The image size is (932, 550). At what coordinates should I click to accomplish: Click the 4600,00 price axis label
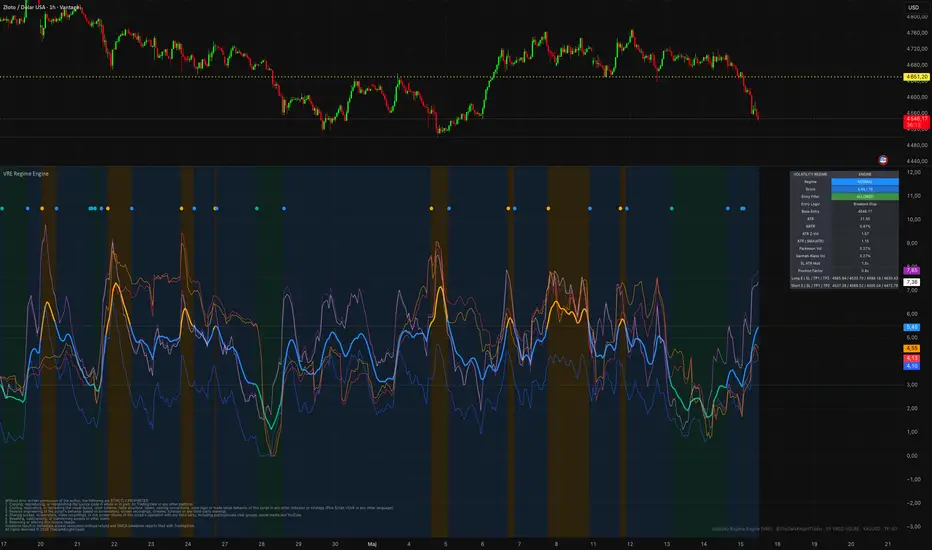pos(917,97)
